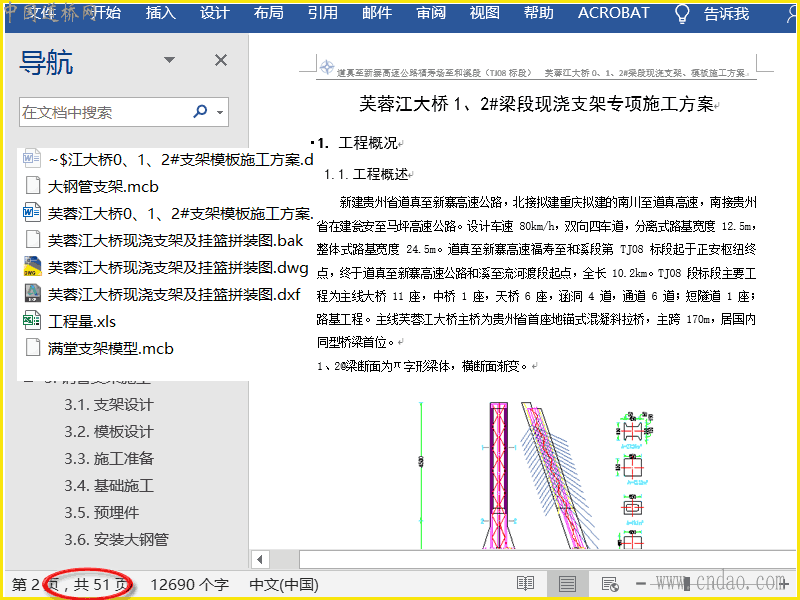Open the 插入 ribbon tab
The image size is (800, 600).
pos(161,13)
